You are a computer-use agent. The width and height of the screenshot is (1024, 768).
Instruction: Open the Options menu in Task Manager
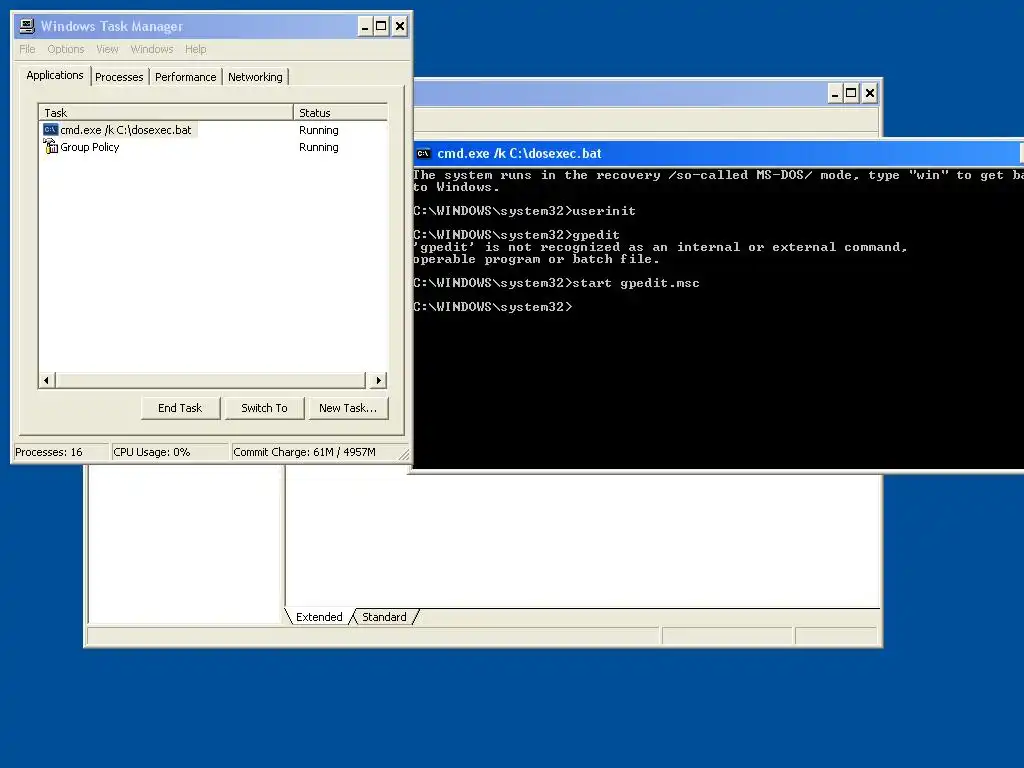66,50
